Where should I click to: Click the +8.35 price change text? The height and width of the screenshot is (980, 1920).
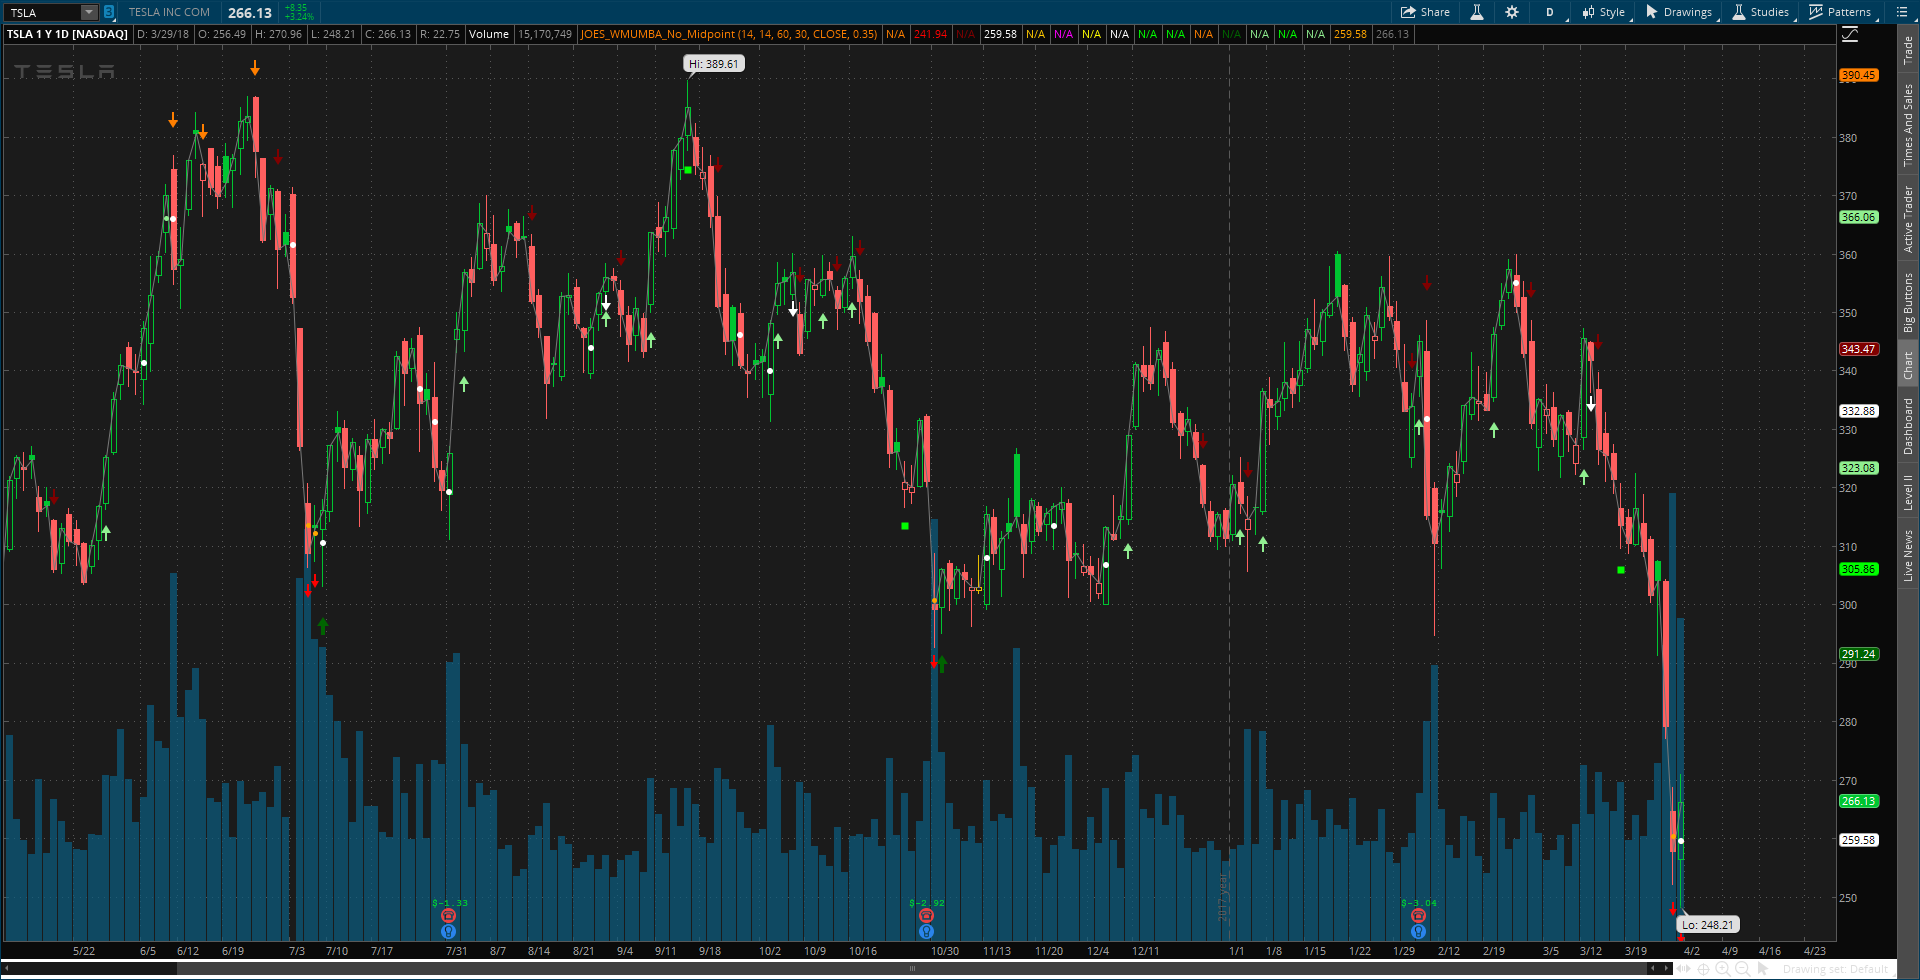click(296, 8)
